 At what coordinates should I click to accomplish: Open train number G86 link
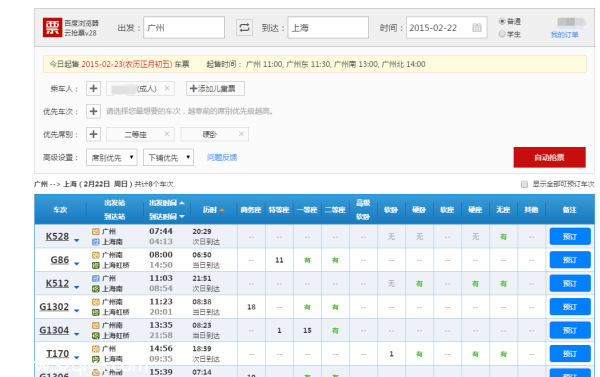tap(60, 260)
